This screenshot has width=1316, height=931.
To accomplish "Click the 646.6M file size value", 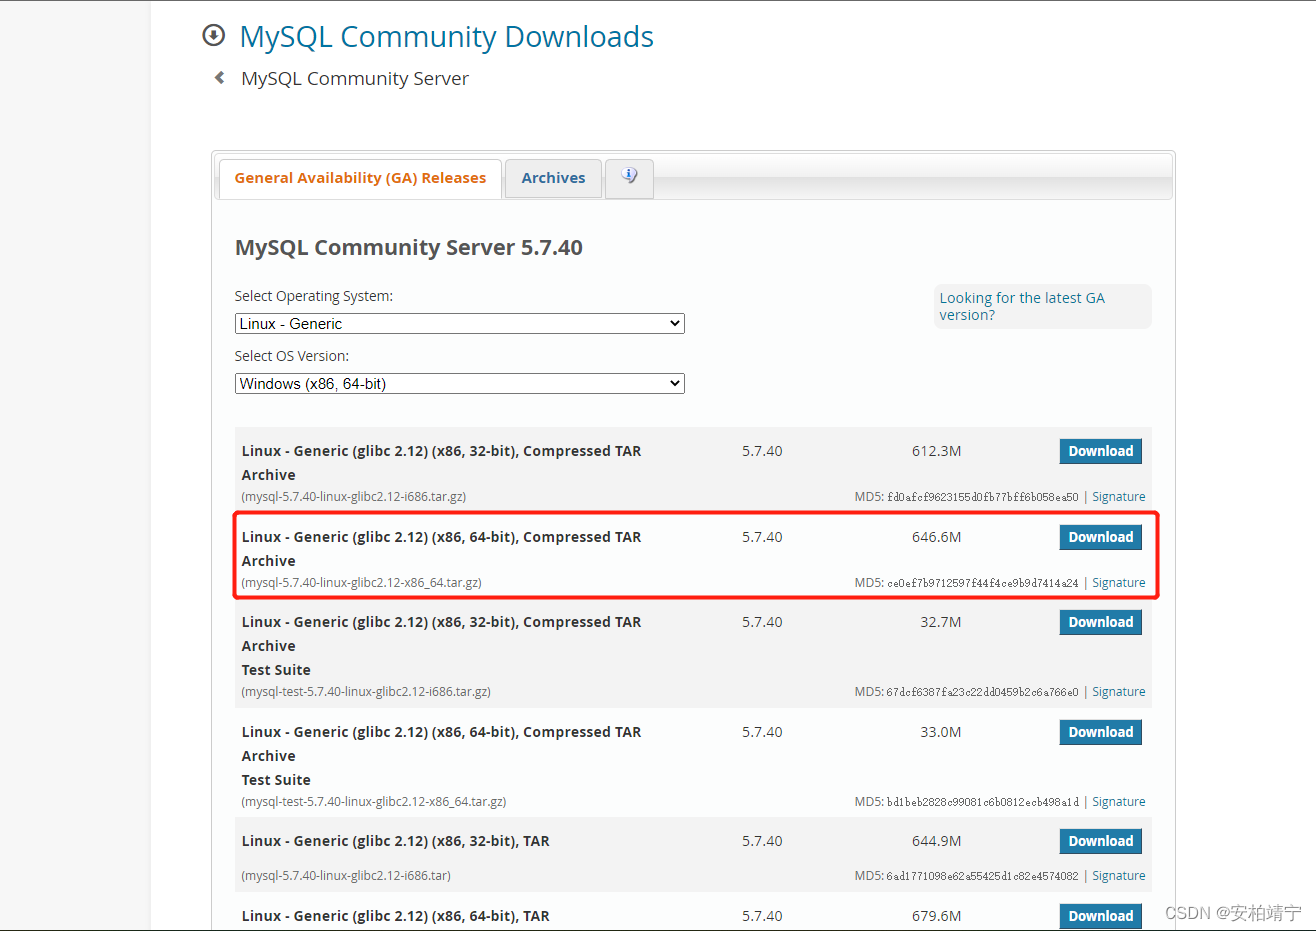I will tap(936, 537).
